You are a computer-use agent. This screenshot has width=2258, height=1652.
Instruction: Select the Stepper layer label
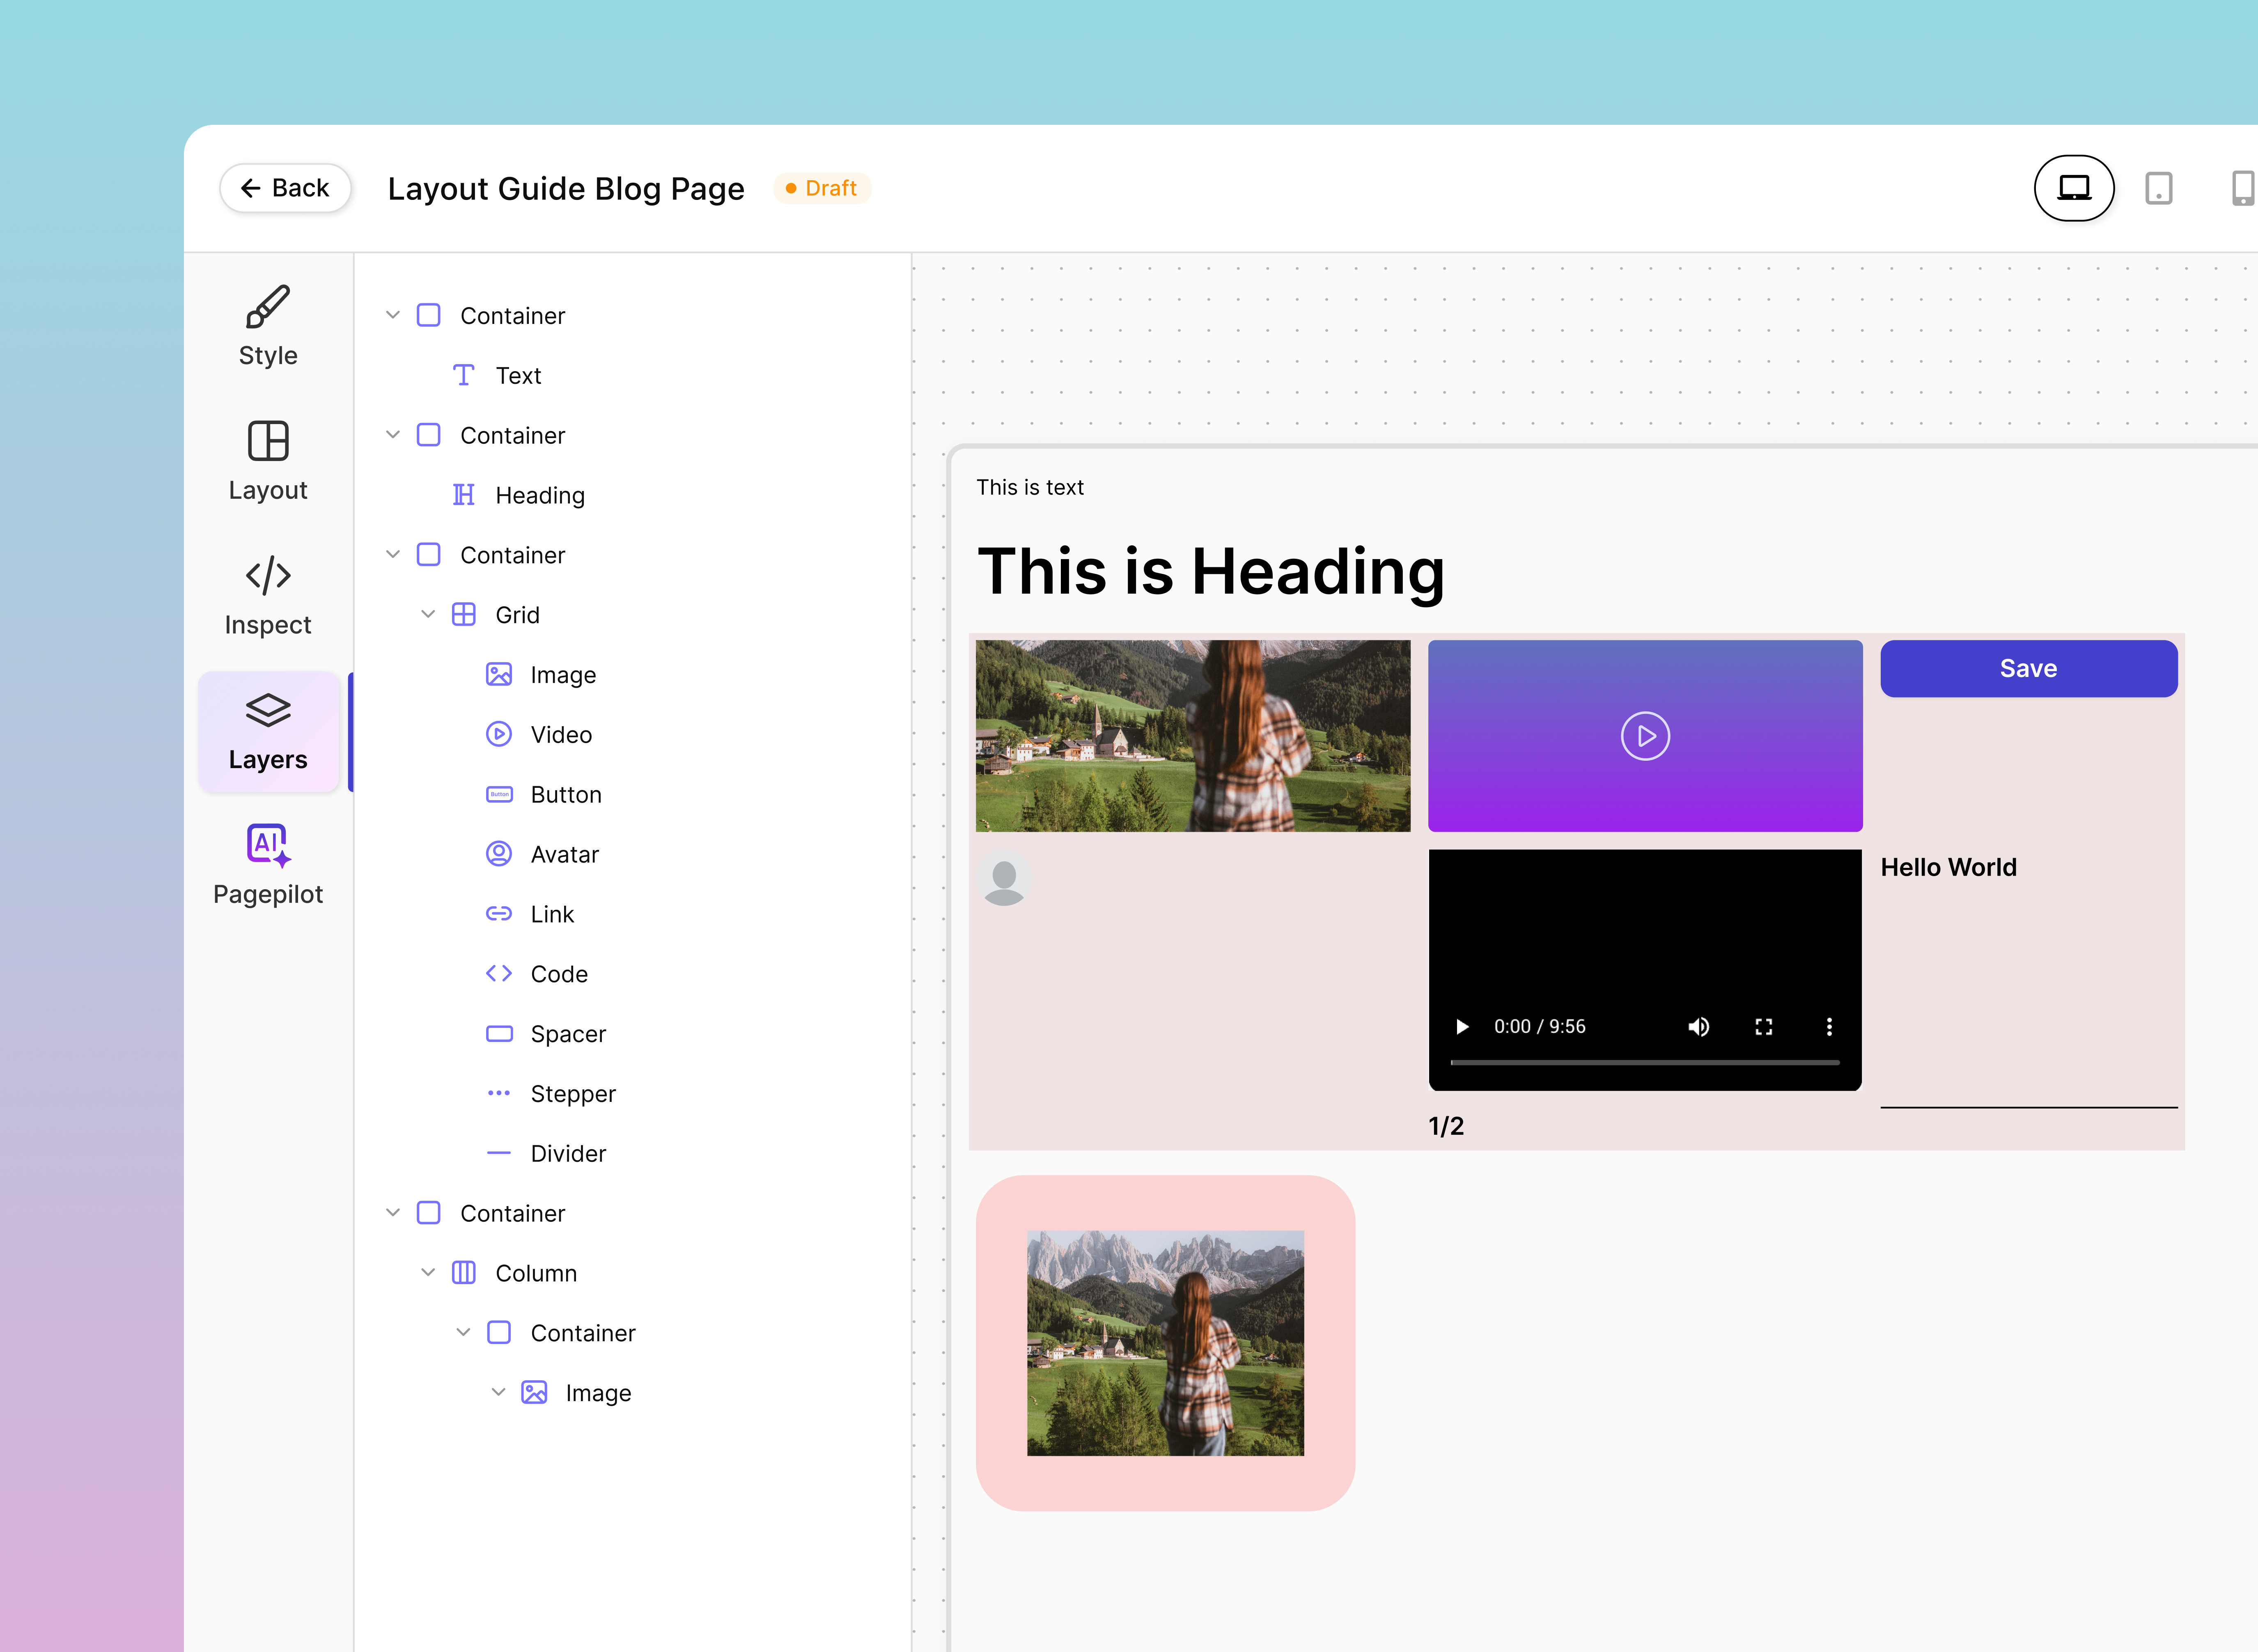(x=573, y=1094)
